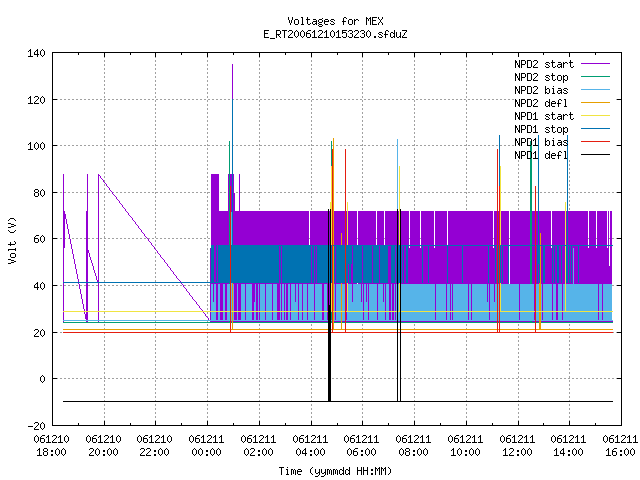Image resolution: width=640 pixels, height=480 pixels.
Task: Click the x-axis tick label 061211 16:00
Action: (620, 446)
